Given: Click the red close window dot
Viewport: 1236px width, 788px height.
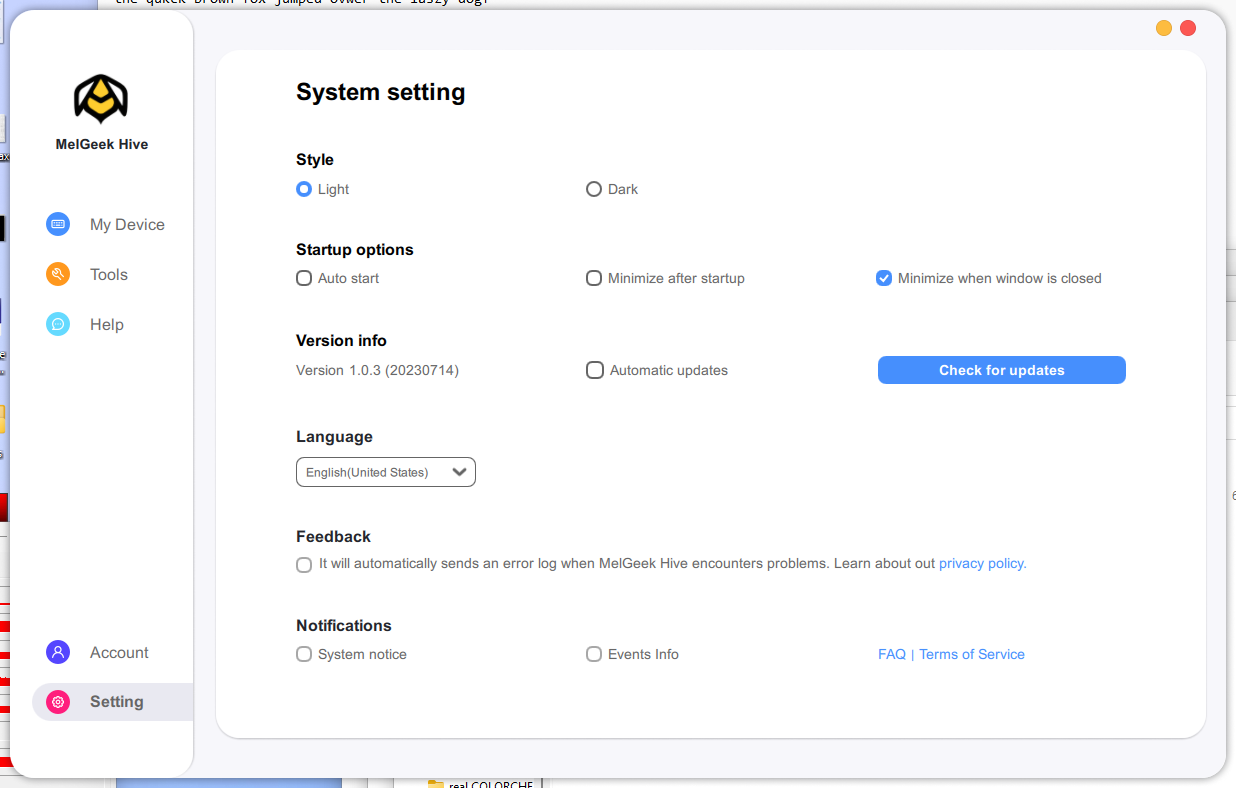Looking at the screenshot, I should pos(1188,28).
